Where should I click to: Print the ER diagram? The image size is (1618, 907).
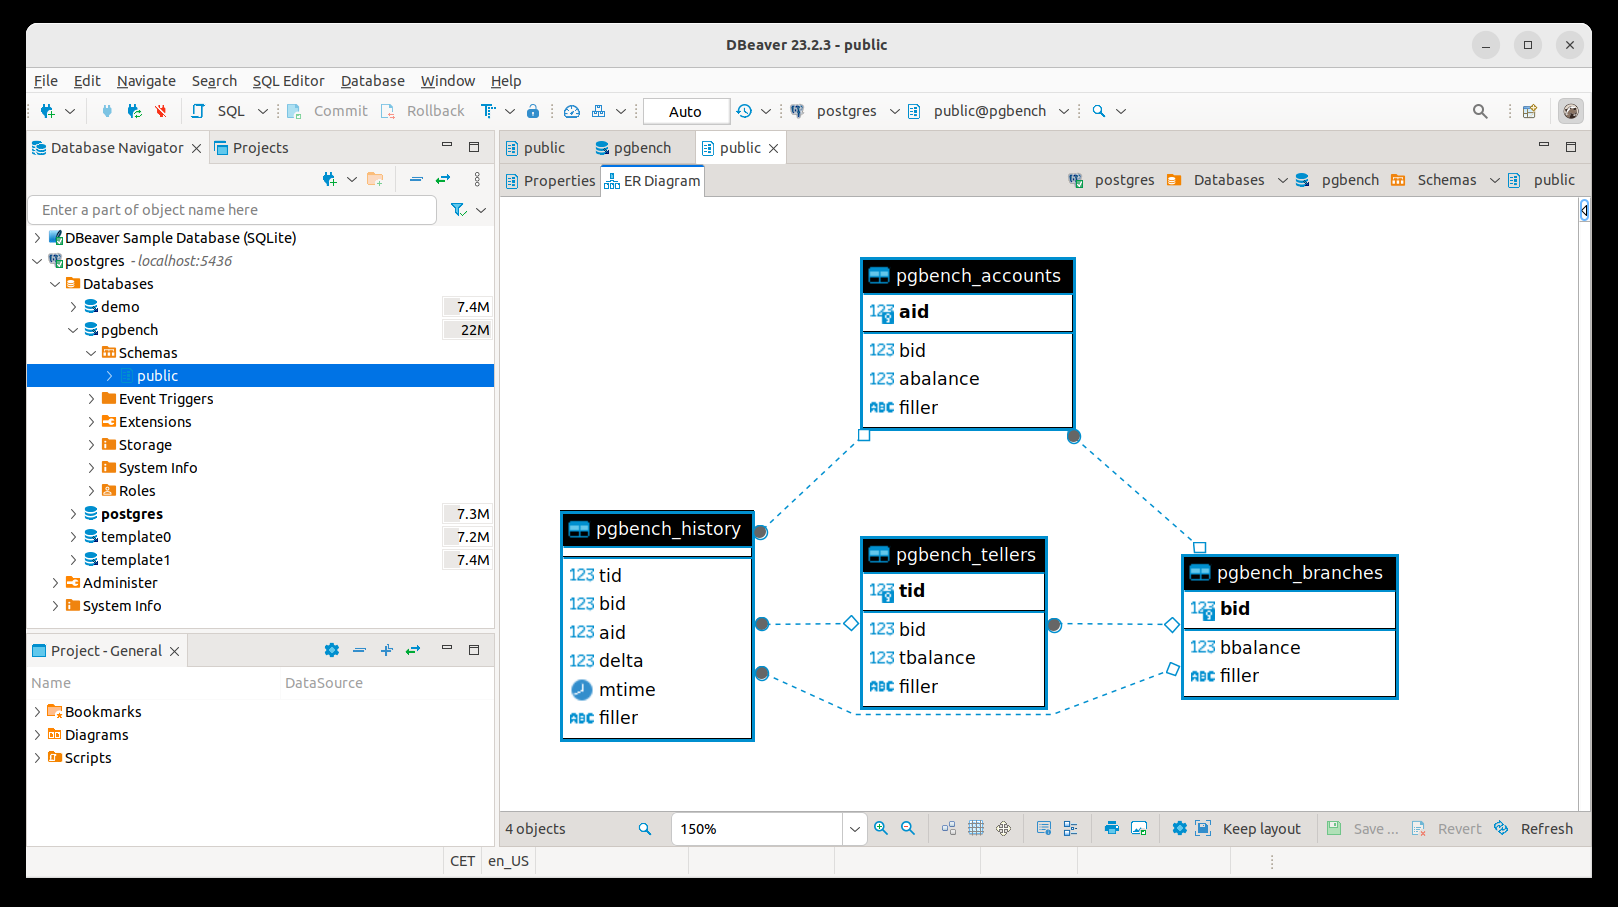tap(1112, 828)
